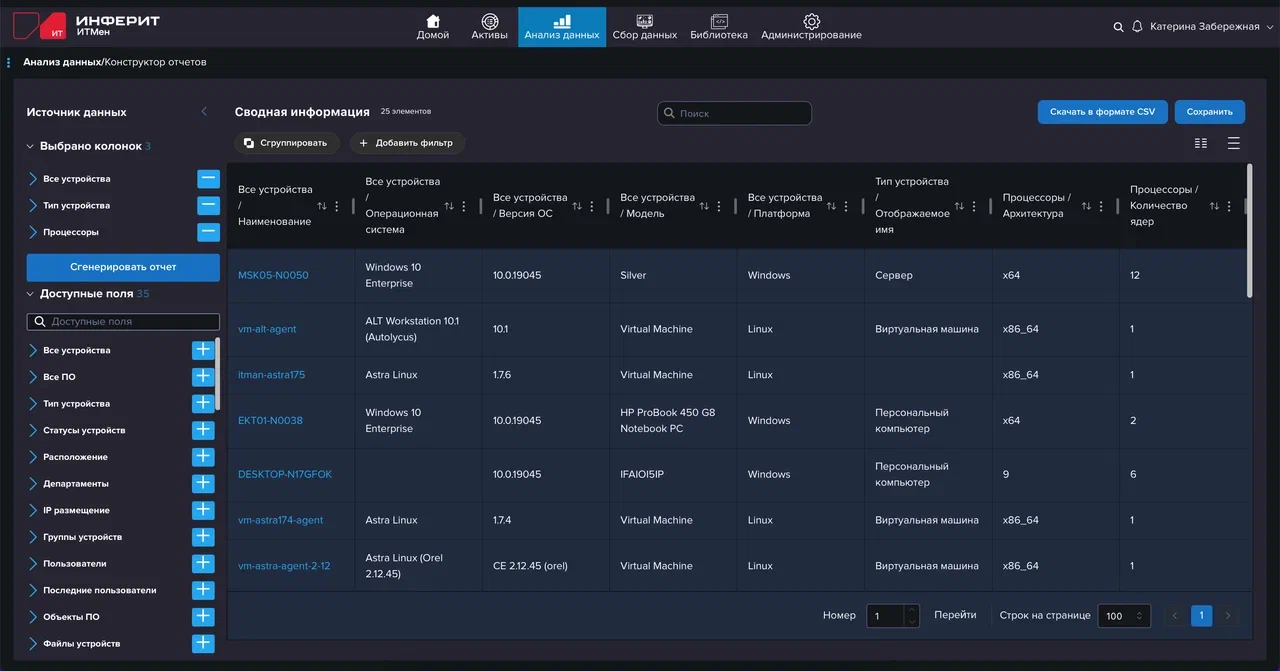Open column menu for Версия ОС

(x=592, y=206)
